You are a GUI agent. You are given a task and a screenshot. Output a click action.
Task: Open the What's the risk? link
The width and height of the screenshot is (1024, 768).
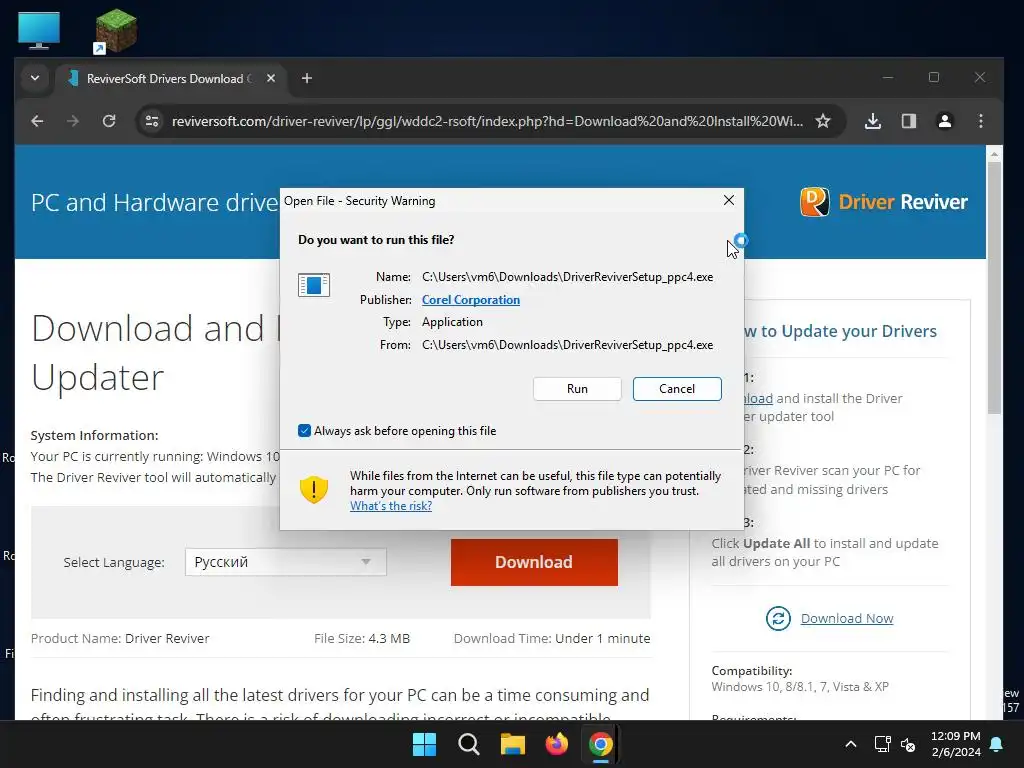click(x=391, y=506)
